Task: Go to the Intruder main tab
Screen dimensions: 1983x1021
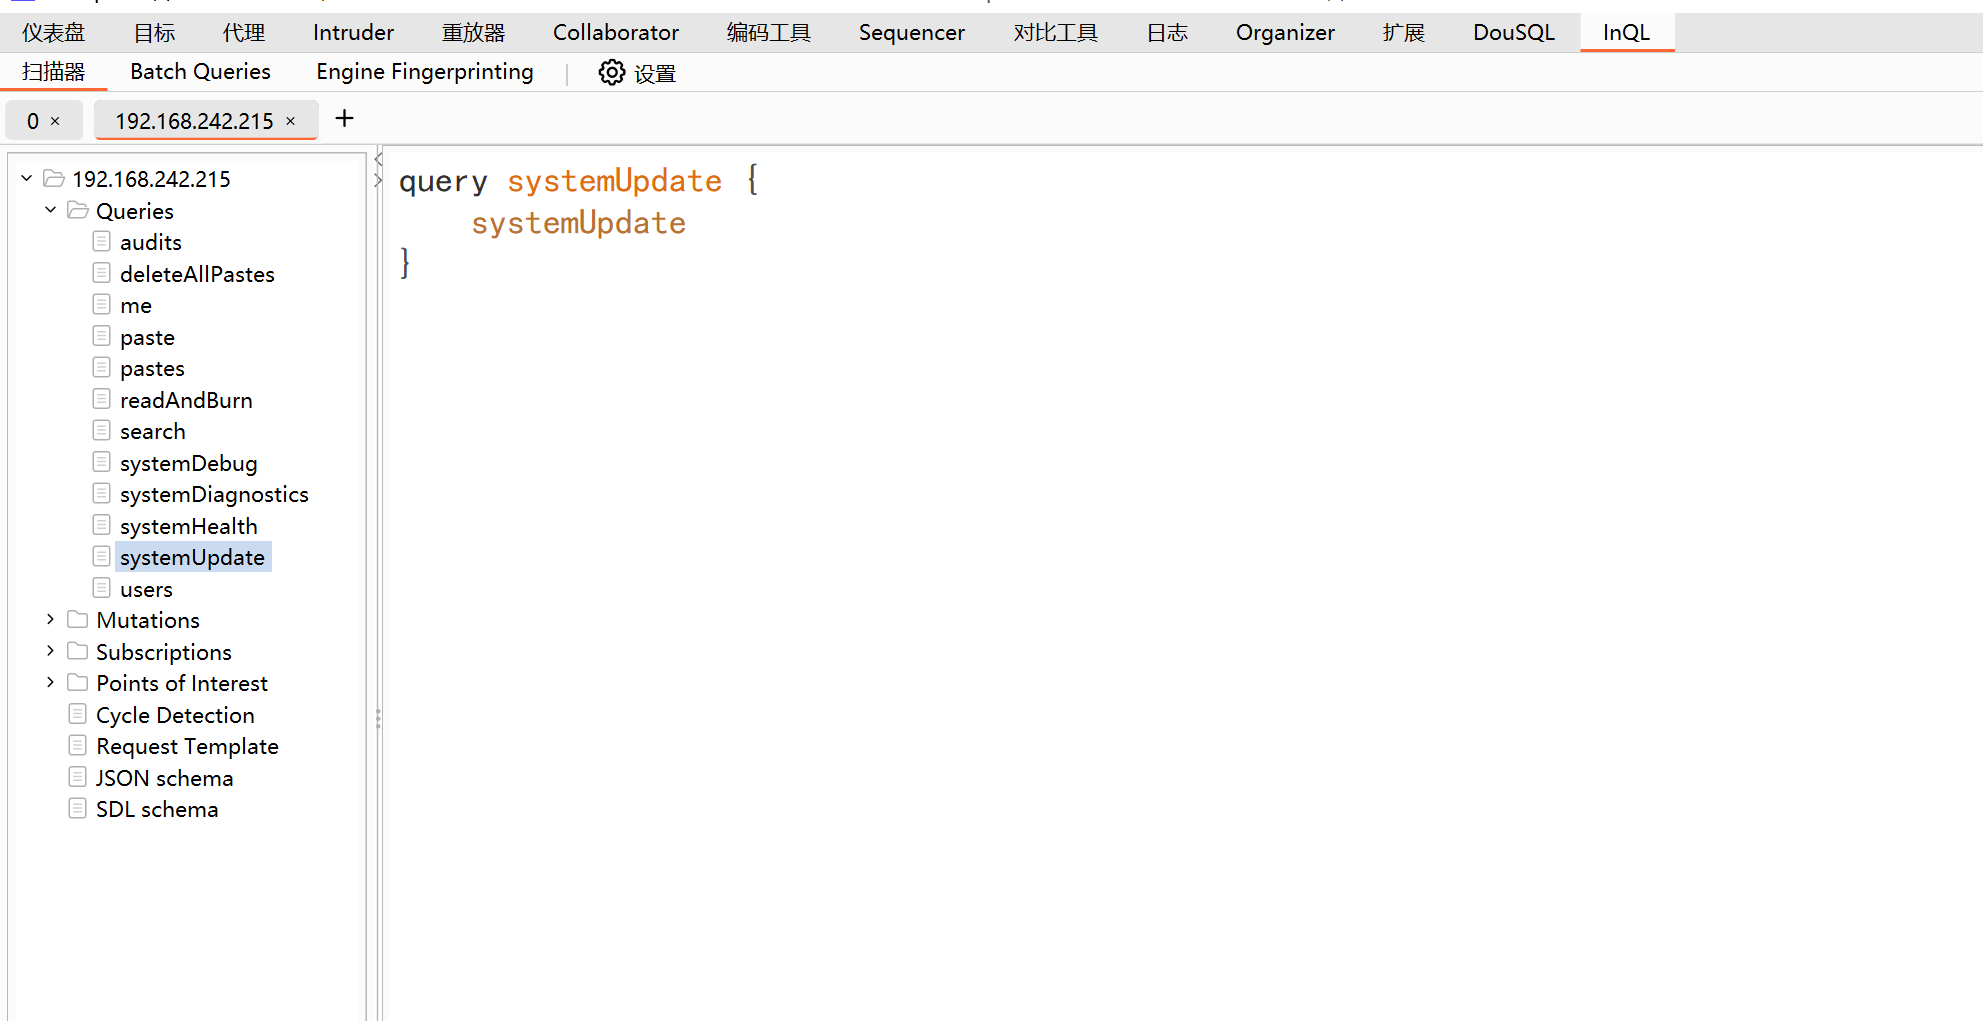Action: (353, 33)
